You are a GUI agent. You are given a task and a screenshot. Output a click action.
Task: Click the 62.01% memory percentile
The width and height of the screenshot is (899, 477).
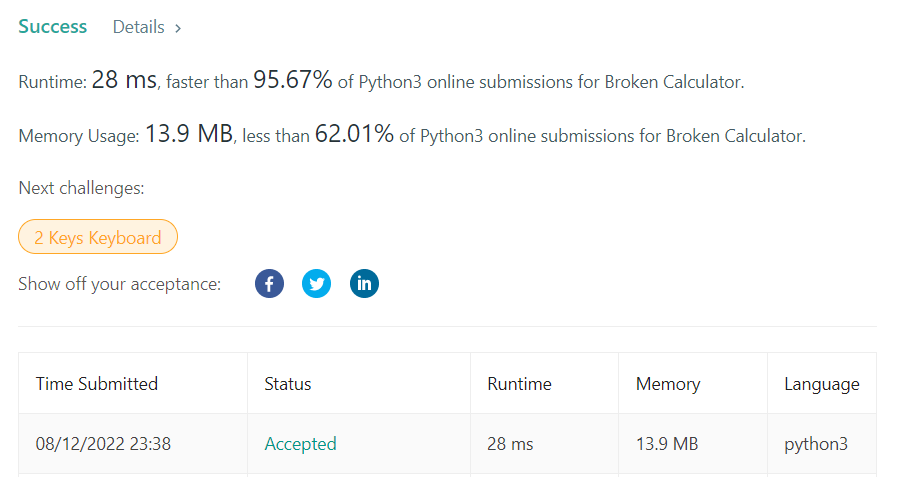(x=354, y=134)
